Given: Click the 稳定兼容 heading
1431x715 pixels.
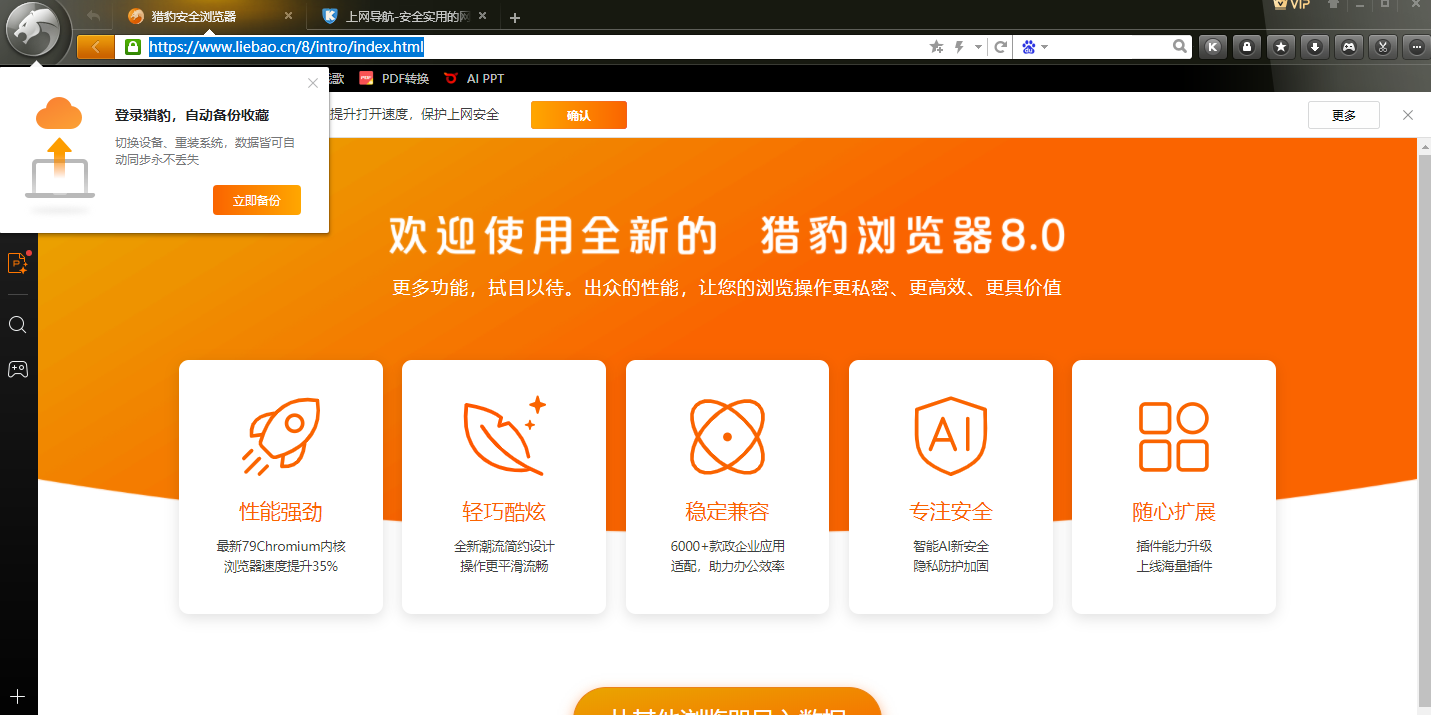Looking at the screenshot, I should pos(727,512).
